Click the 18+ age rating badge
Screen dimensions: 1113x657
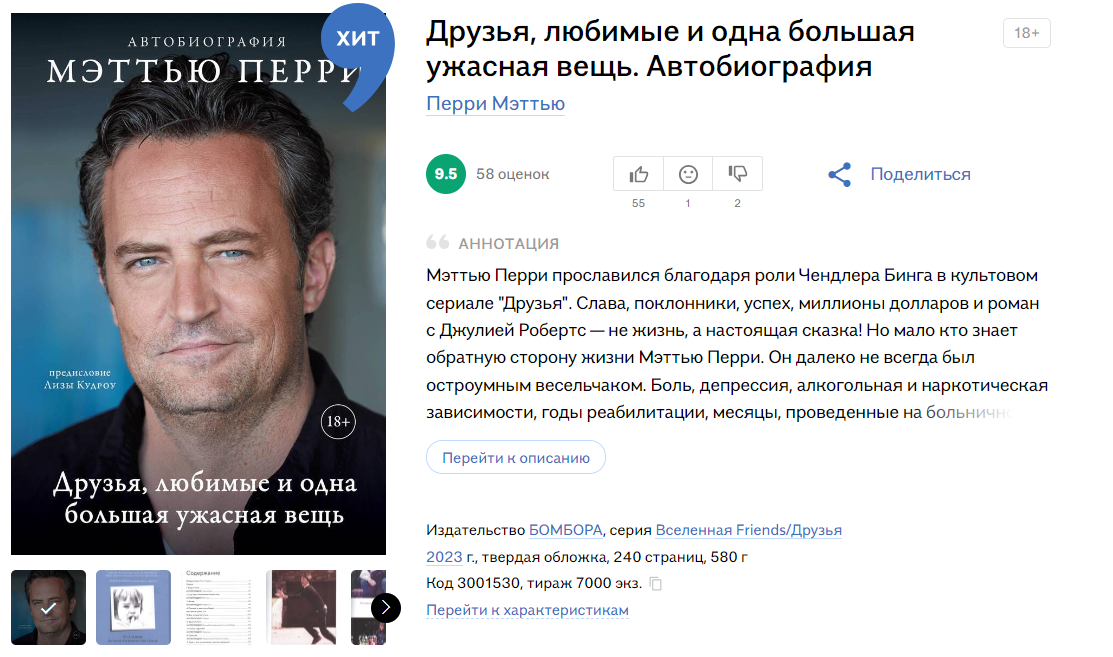(1026, 33)
